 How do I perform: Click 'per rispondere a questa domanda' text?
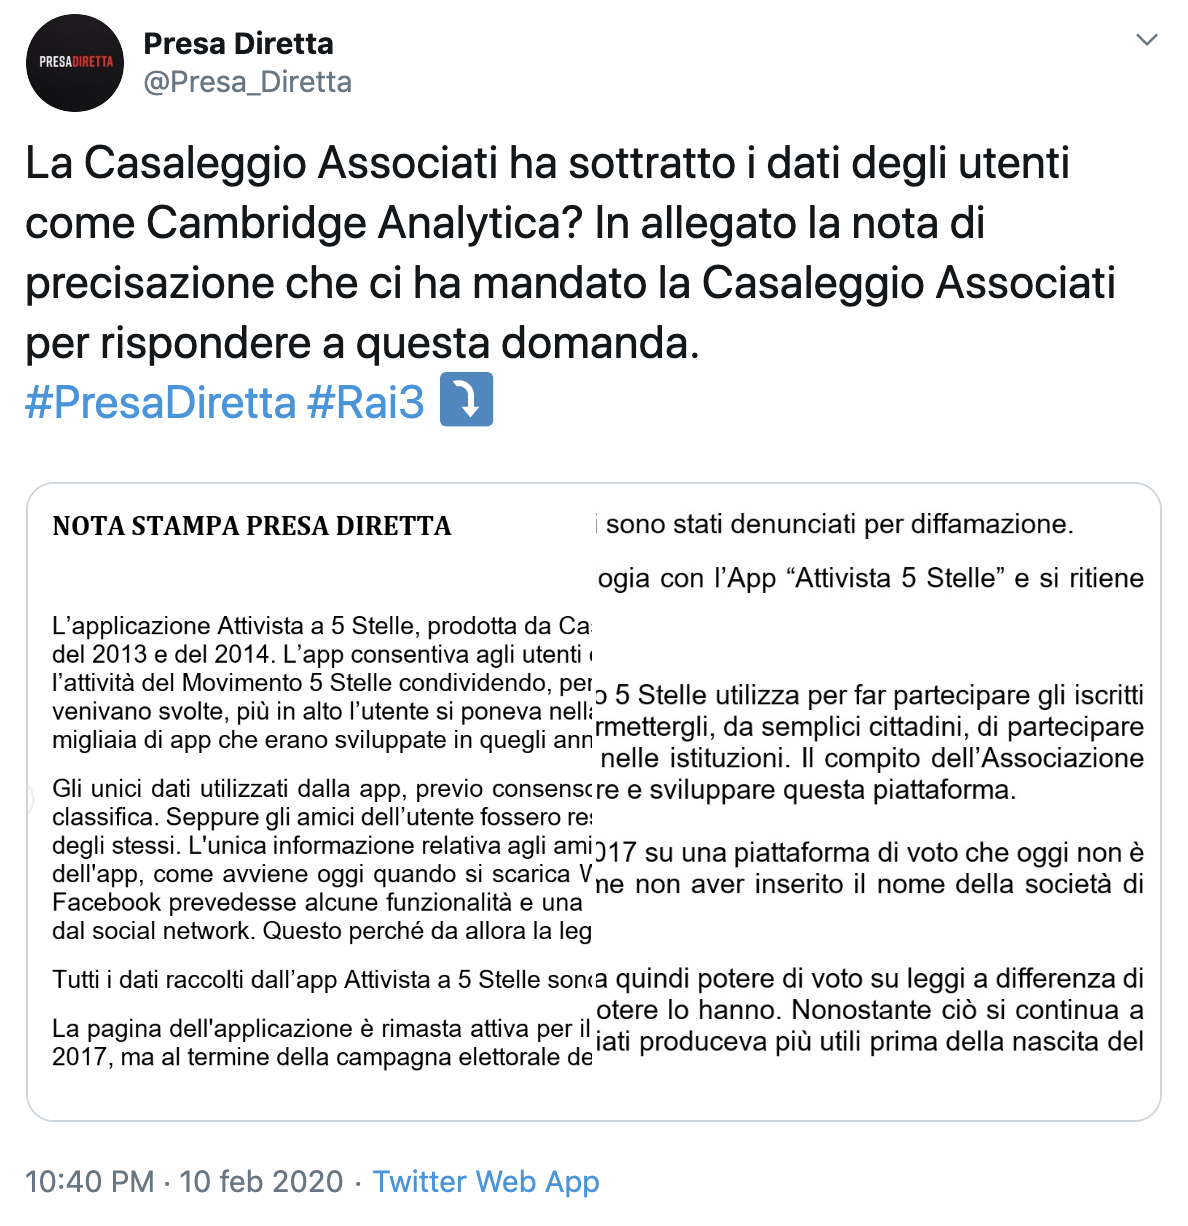[x=362, y=343]
